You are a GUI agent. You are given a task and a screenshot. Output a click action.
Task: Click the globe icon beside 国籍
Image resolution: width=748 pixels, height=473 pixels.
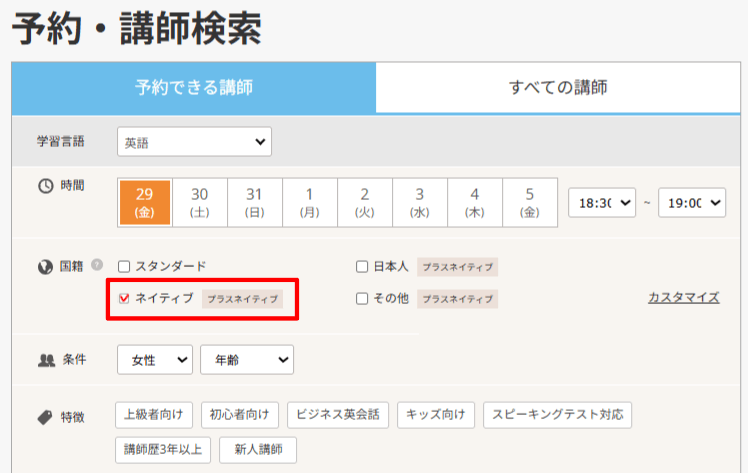click(x=44, y=267)
